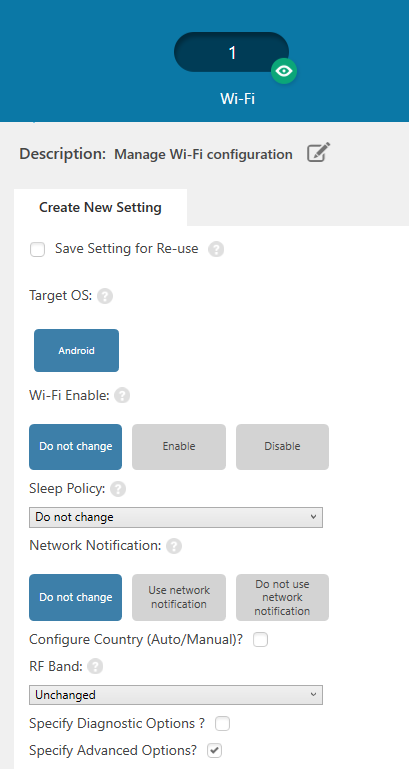Screen dimensions: 409x769
Task: Show help for Wi-Fi Enable
Action: [122, 395]
